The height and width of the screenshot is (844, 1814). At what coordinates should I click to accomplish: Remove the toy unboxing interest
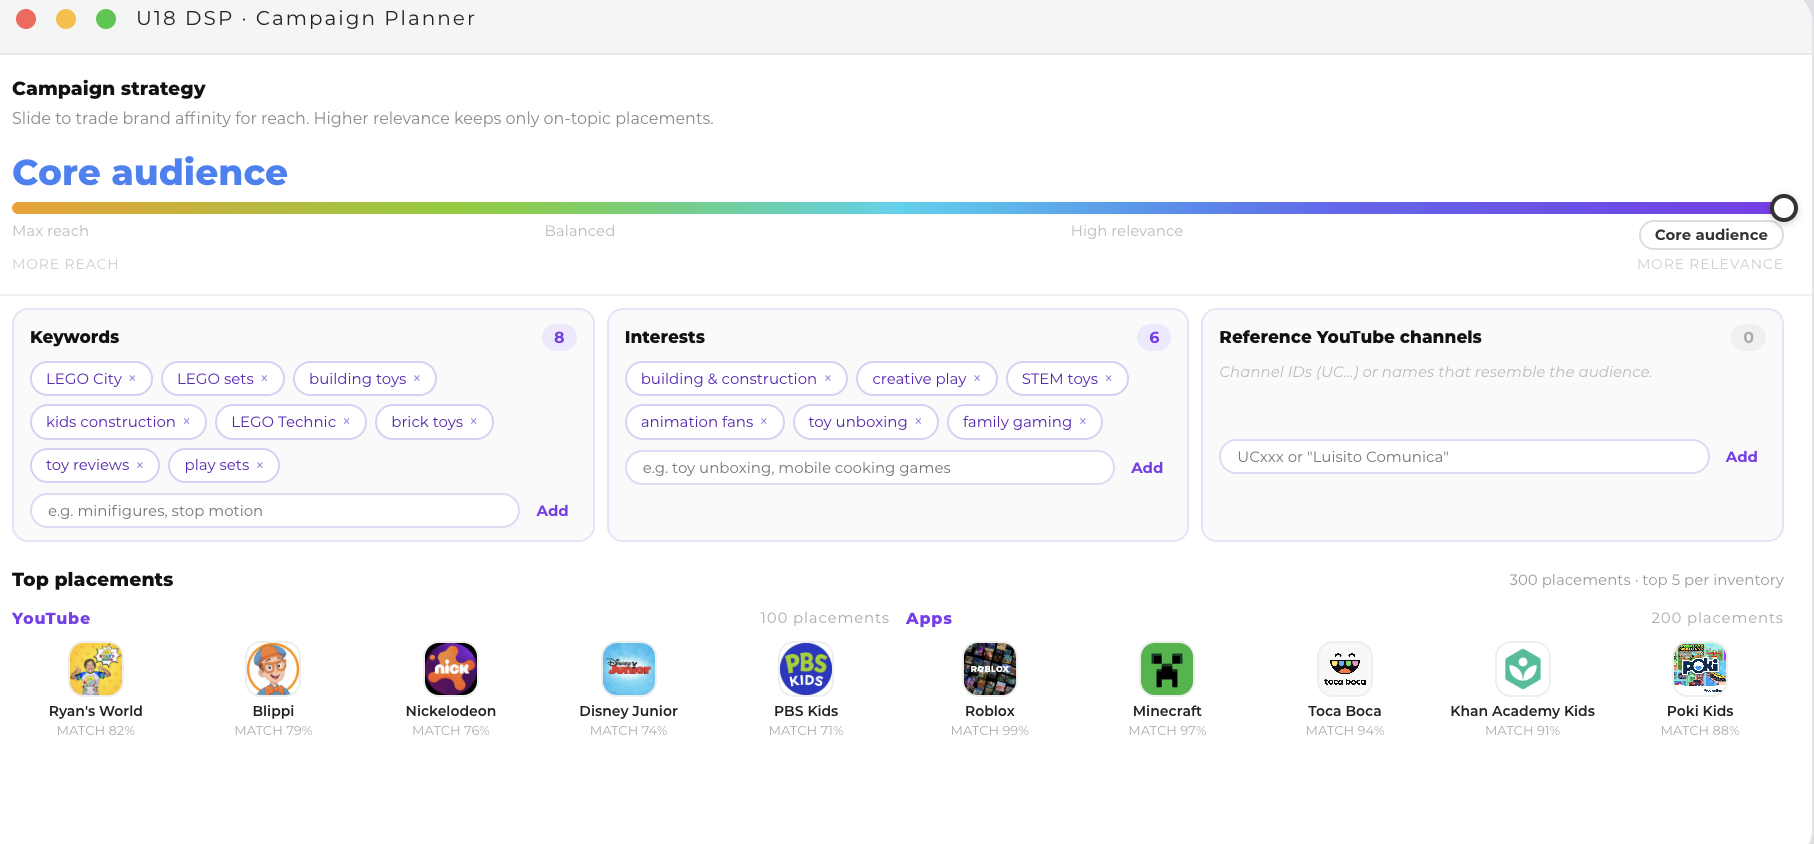coord(918,421)
